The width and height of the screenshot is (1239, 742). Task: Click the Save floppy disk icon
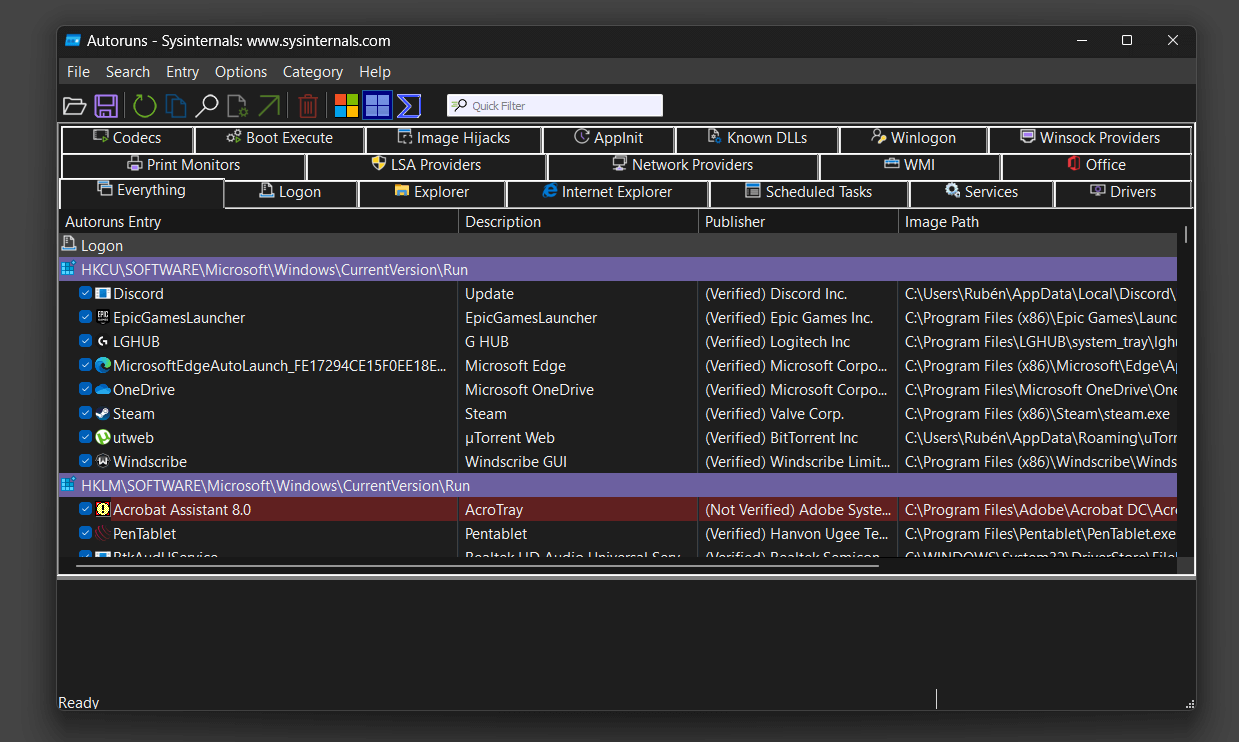(x=106, y=106)
